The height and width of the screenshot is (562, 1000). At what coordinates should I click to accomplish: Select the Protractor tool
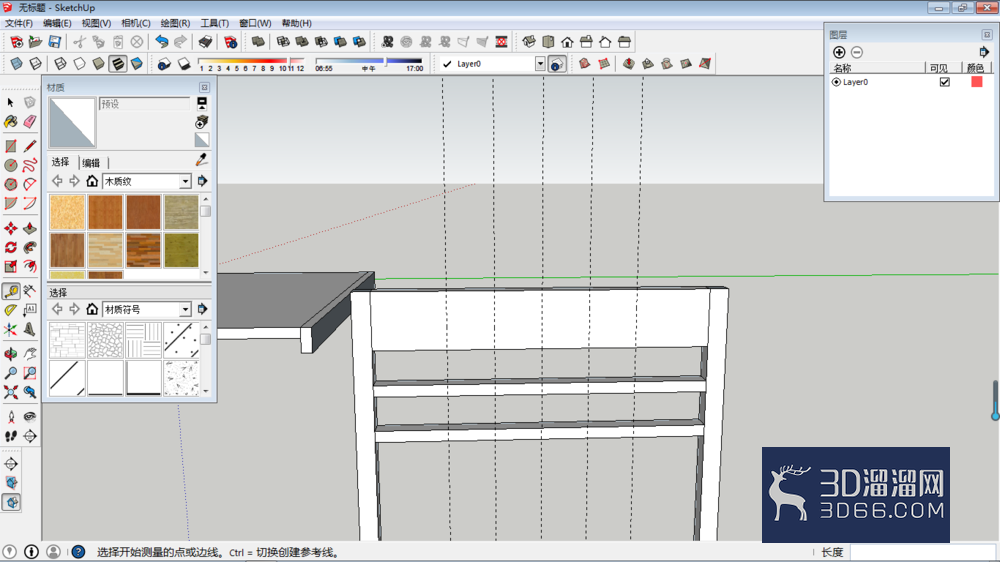tap(11, 310)
